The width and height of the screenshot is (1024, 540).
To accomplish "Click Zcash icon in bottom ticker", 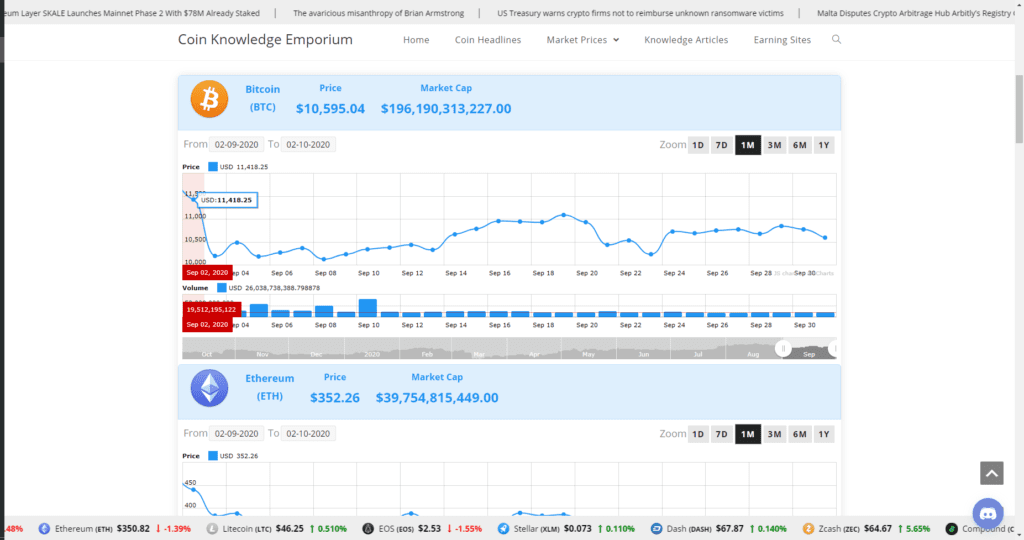I will (x=808, y=529).
